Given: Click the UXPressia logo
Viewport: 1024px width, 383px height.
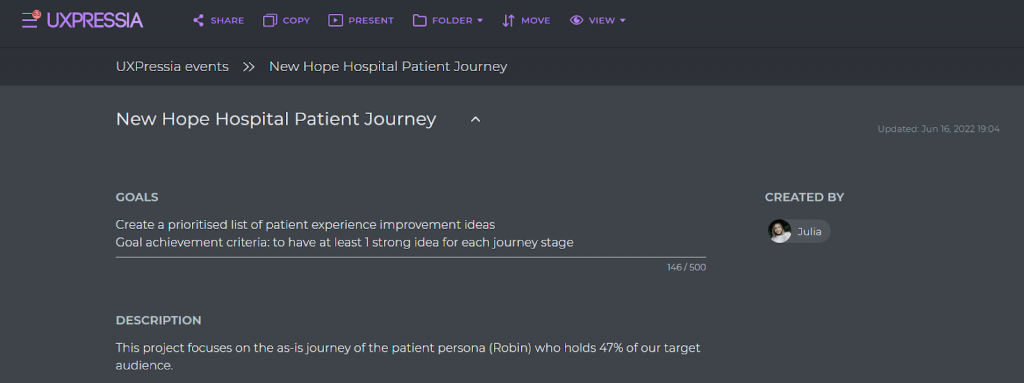Looking at the screenshot, I should click(x=95, y=20).
